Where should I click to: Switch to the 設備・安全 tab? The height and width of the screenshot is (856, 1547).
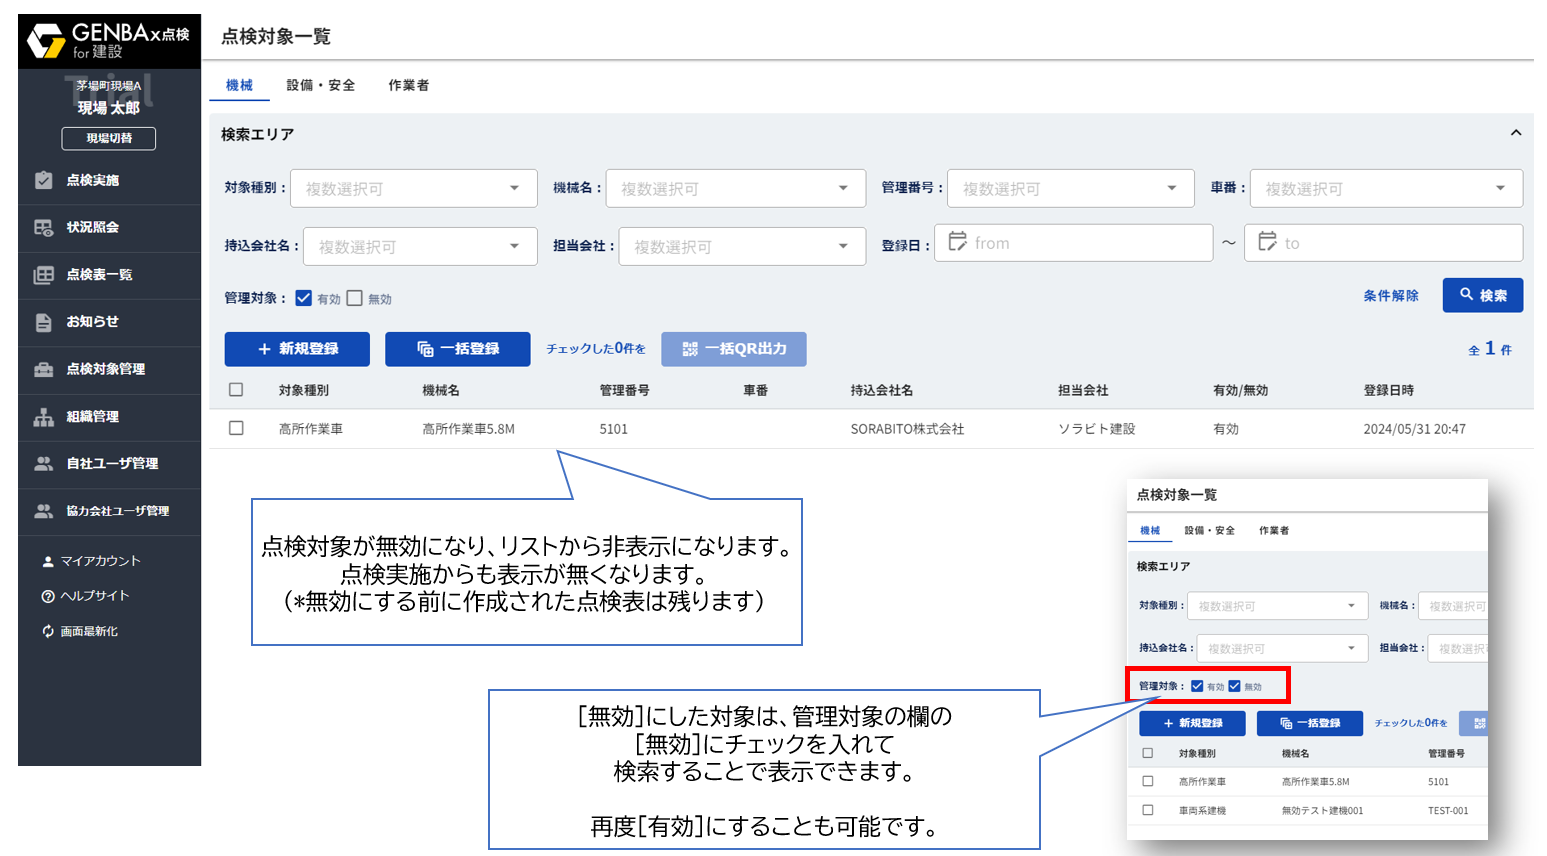tap(321, 85)
